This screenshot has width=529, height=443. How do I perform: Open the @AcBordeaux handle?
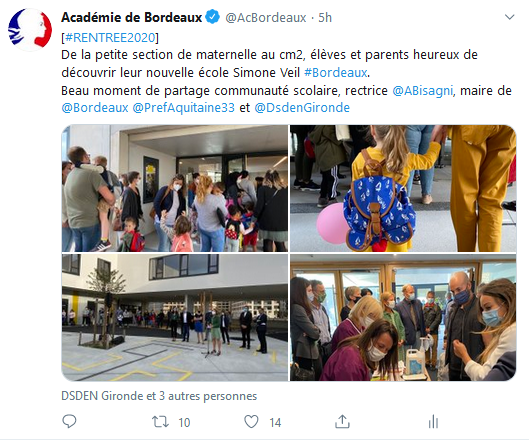coord(266,18)
